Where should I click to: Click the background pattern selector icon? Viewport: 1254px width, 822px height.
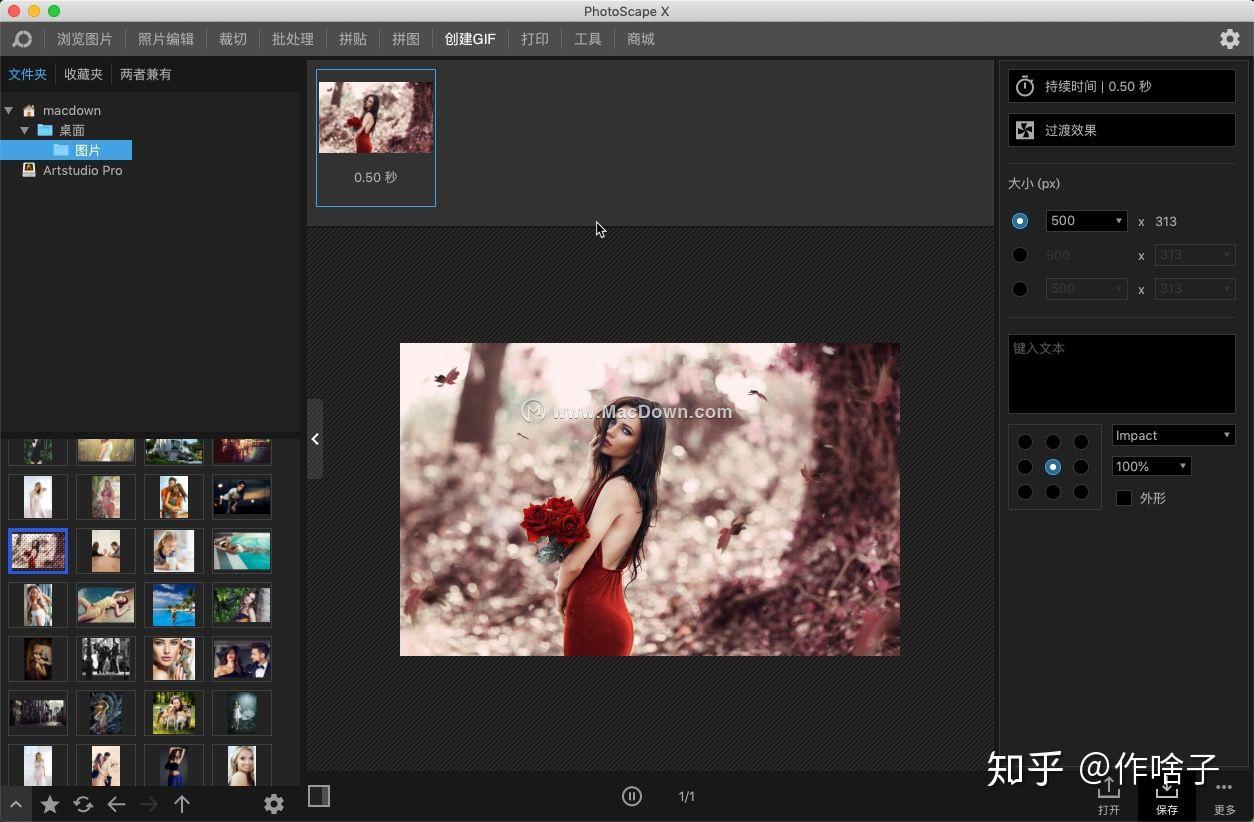coord(319,796)
